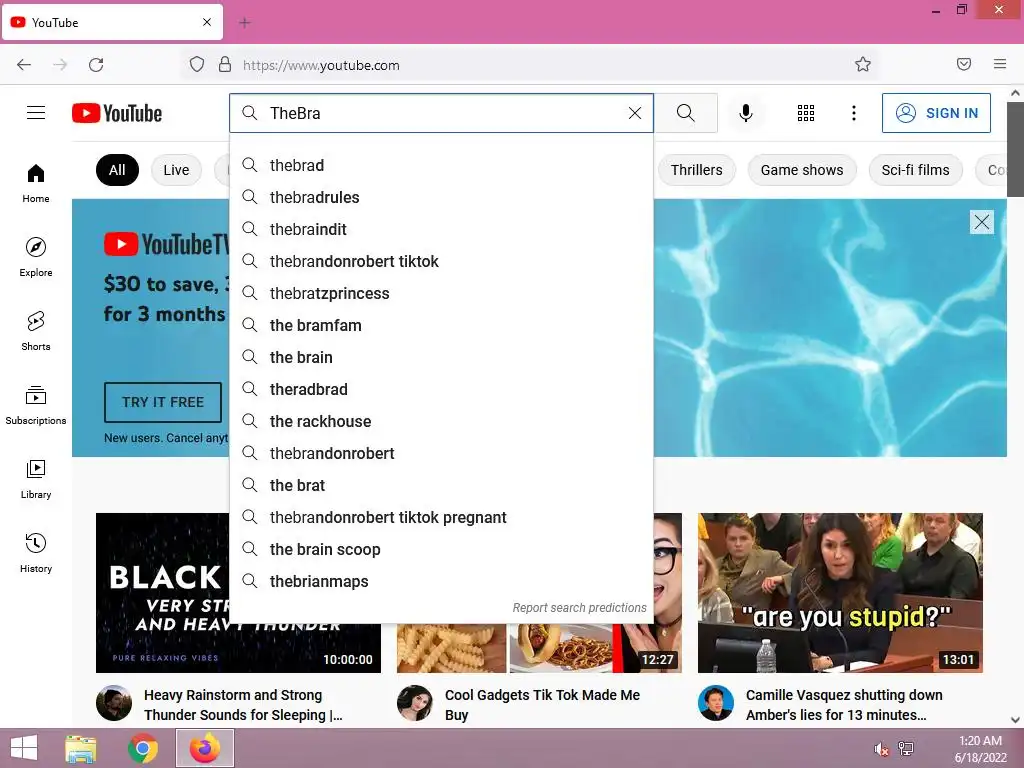Screen dimensions: 1024x768
Task: Click the Save to Pocket icon
Action: (964, 64)
